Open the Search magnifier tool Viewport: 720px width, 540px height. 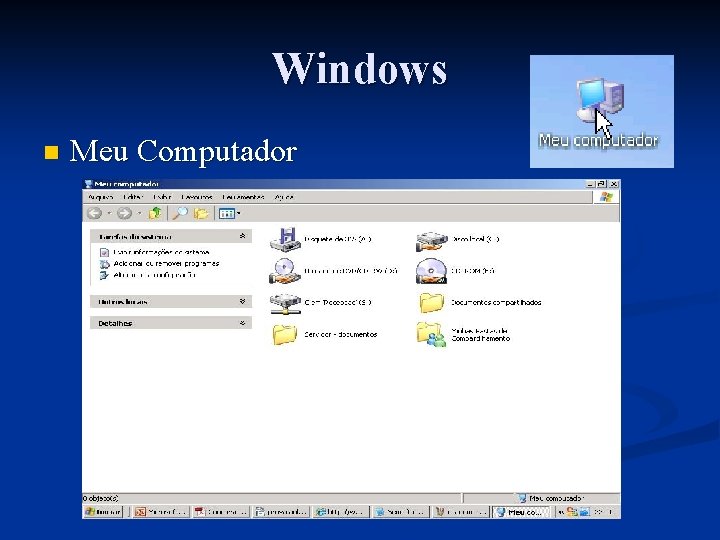click(x=180, y=213)
